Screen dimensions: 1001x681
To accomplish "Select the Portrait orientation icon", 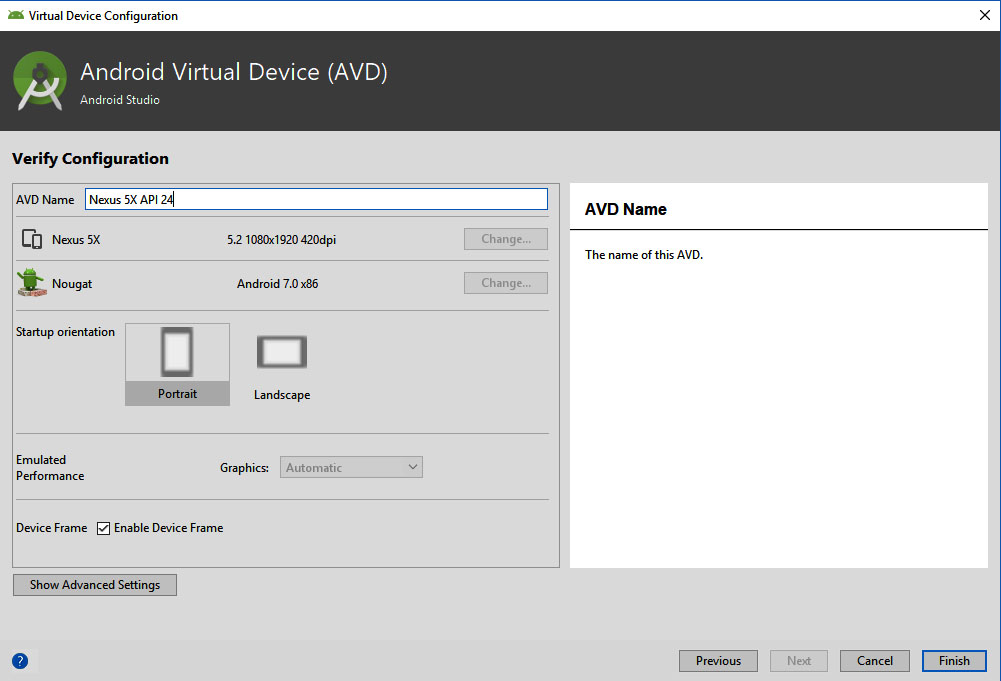I will pos(177,353).
